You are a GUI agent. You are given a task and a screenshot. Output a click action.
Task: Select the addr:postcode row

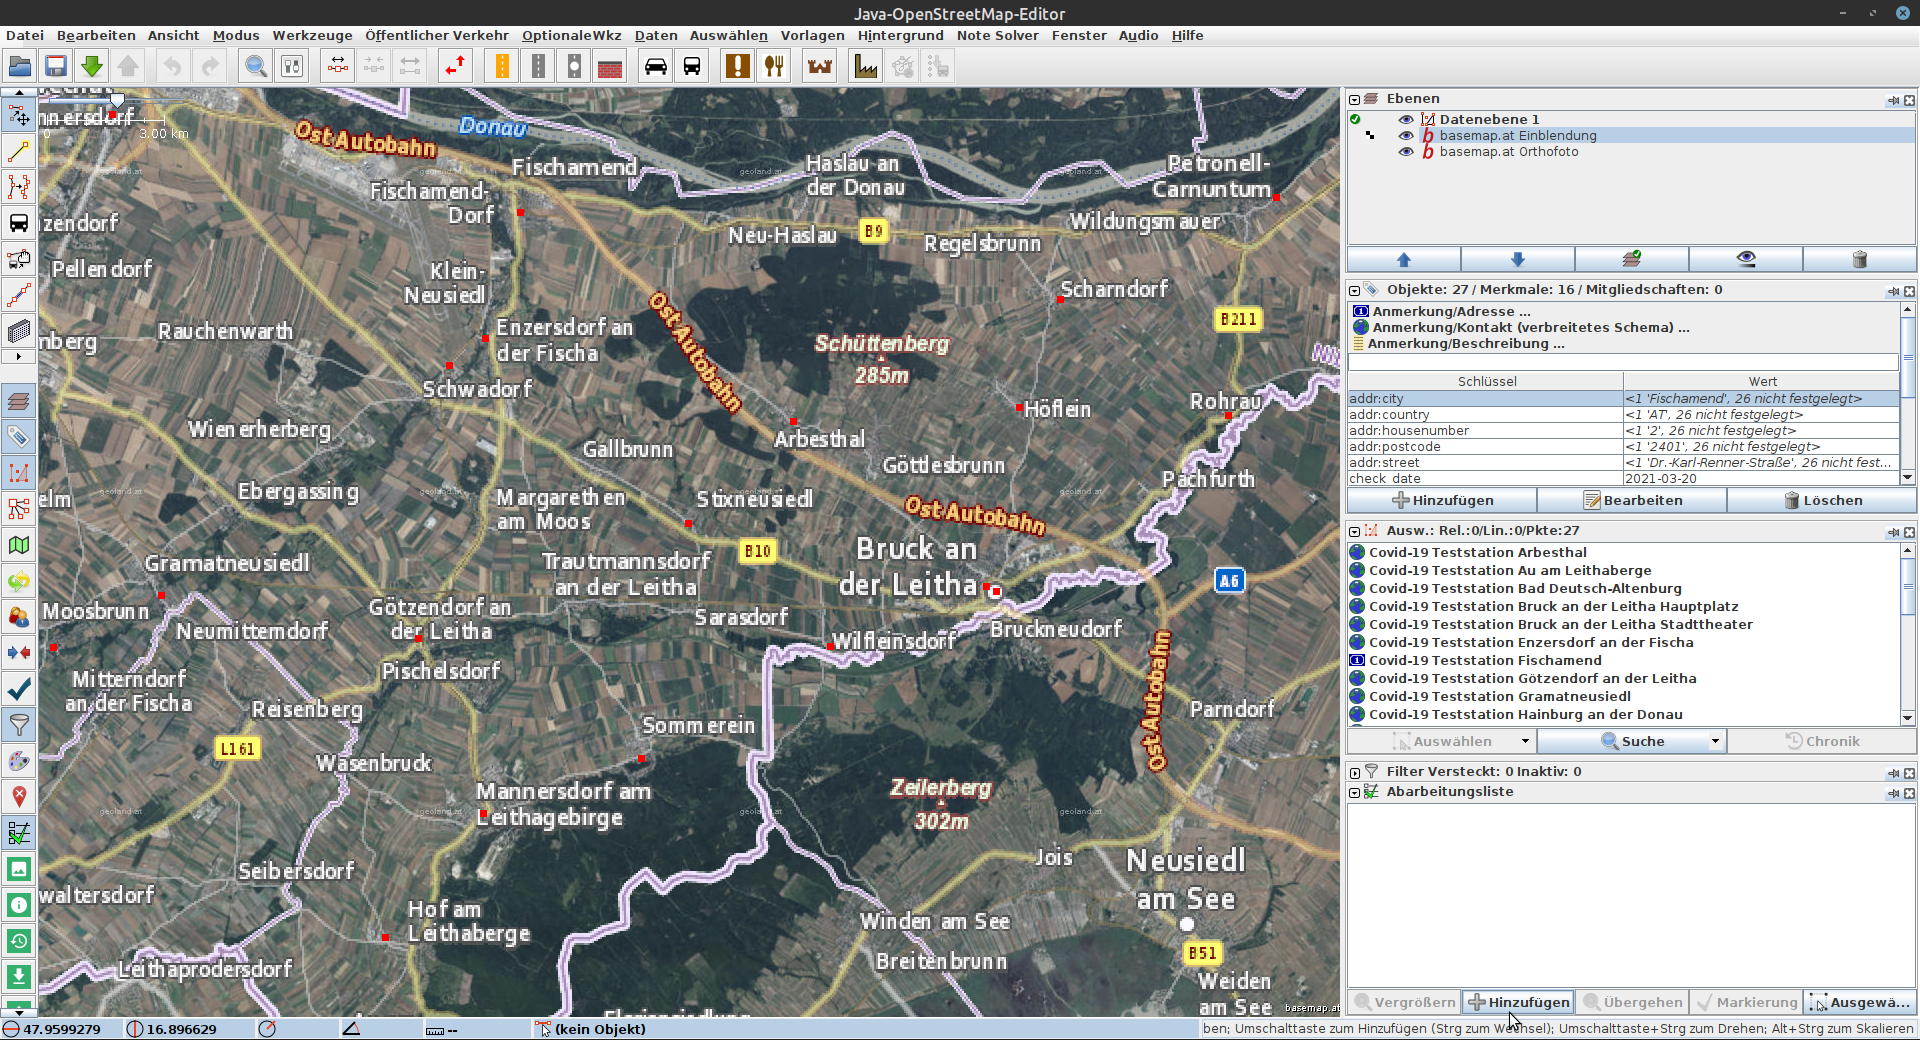click(x=1623, y=446)
